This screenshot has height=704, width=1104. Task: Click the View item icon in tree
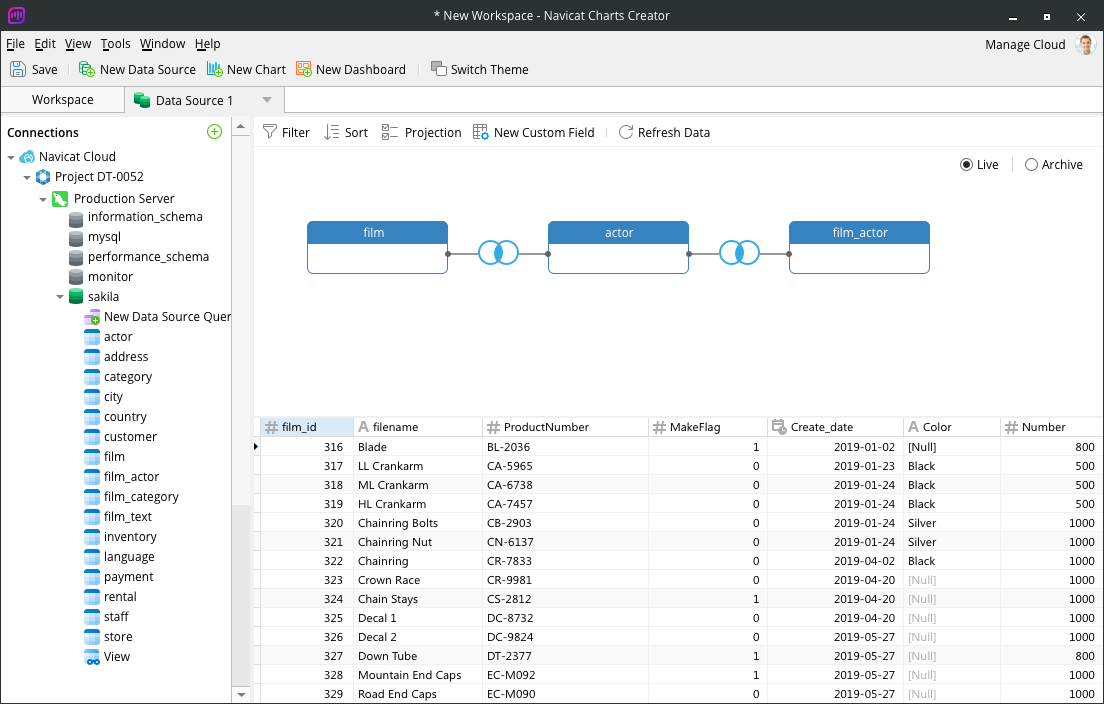[92, 658]
